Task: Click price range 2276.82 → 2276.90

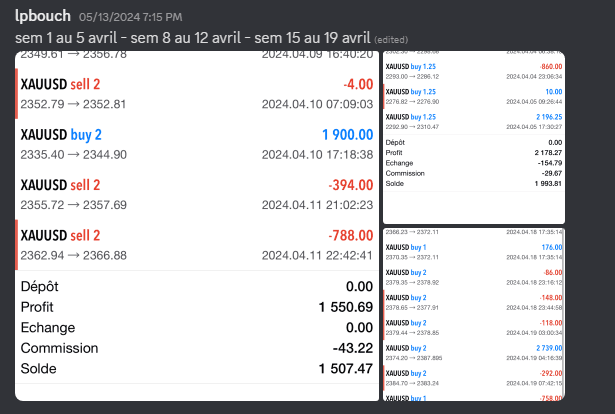Action: pos(412,102)
